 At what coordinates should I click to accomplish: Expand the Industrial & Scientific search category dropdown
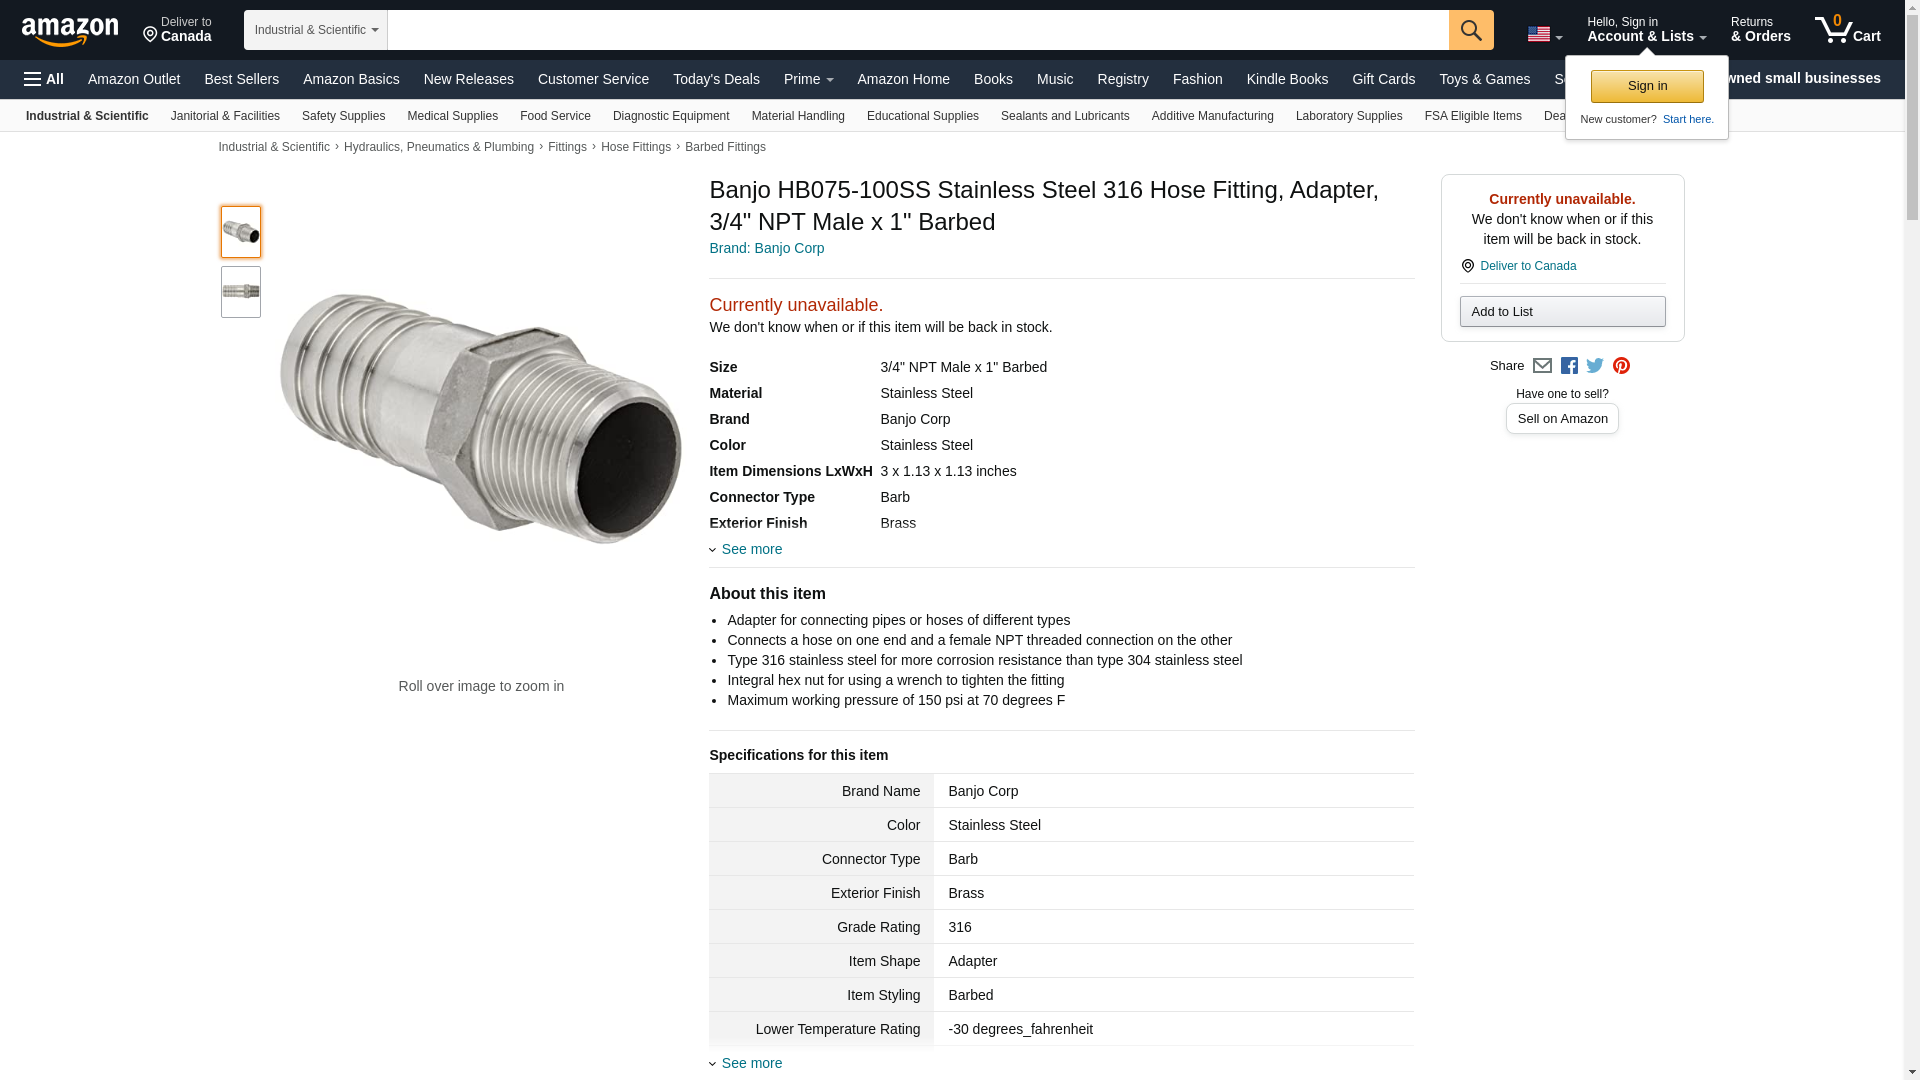pyautogui.click(x=316, y=30)
